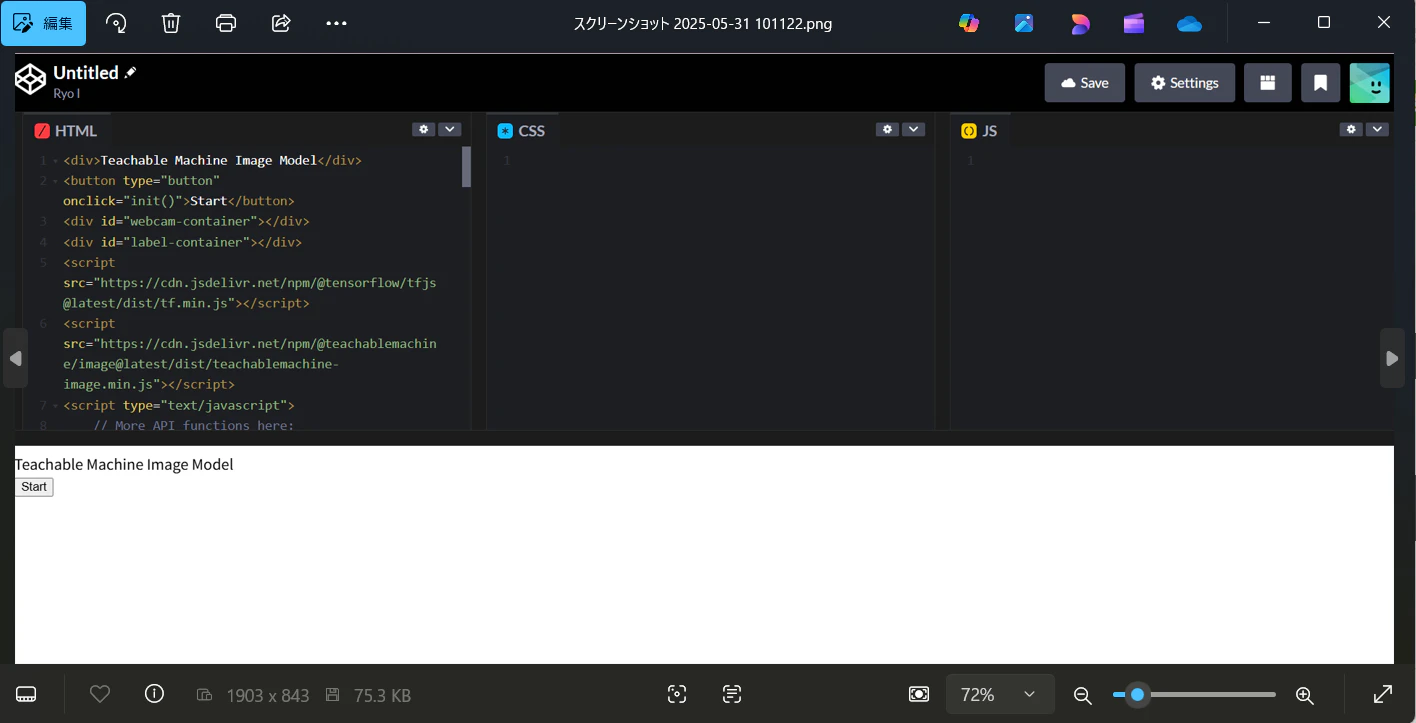Click the author name Ryo I
1416x723 pixels.
click(66, 93)
